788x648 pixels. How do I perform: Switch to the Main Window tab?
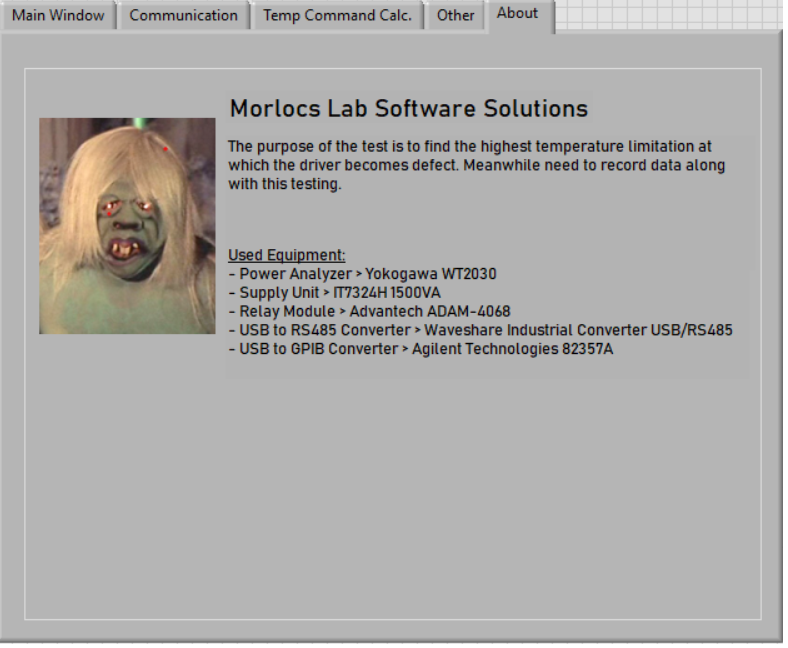[x=58, y=16]
